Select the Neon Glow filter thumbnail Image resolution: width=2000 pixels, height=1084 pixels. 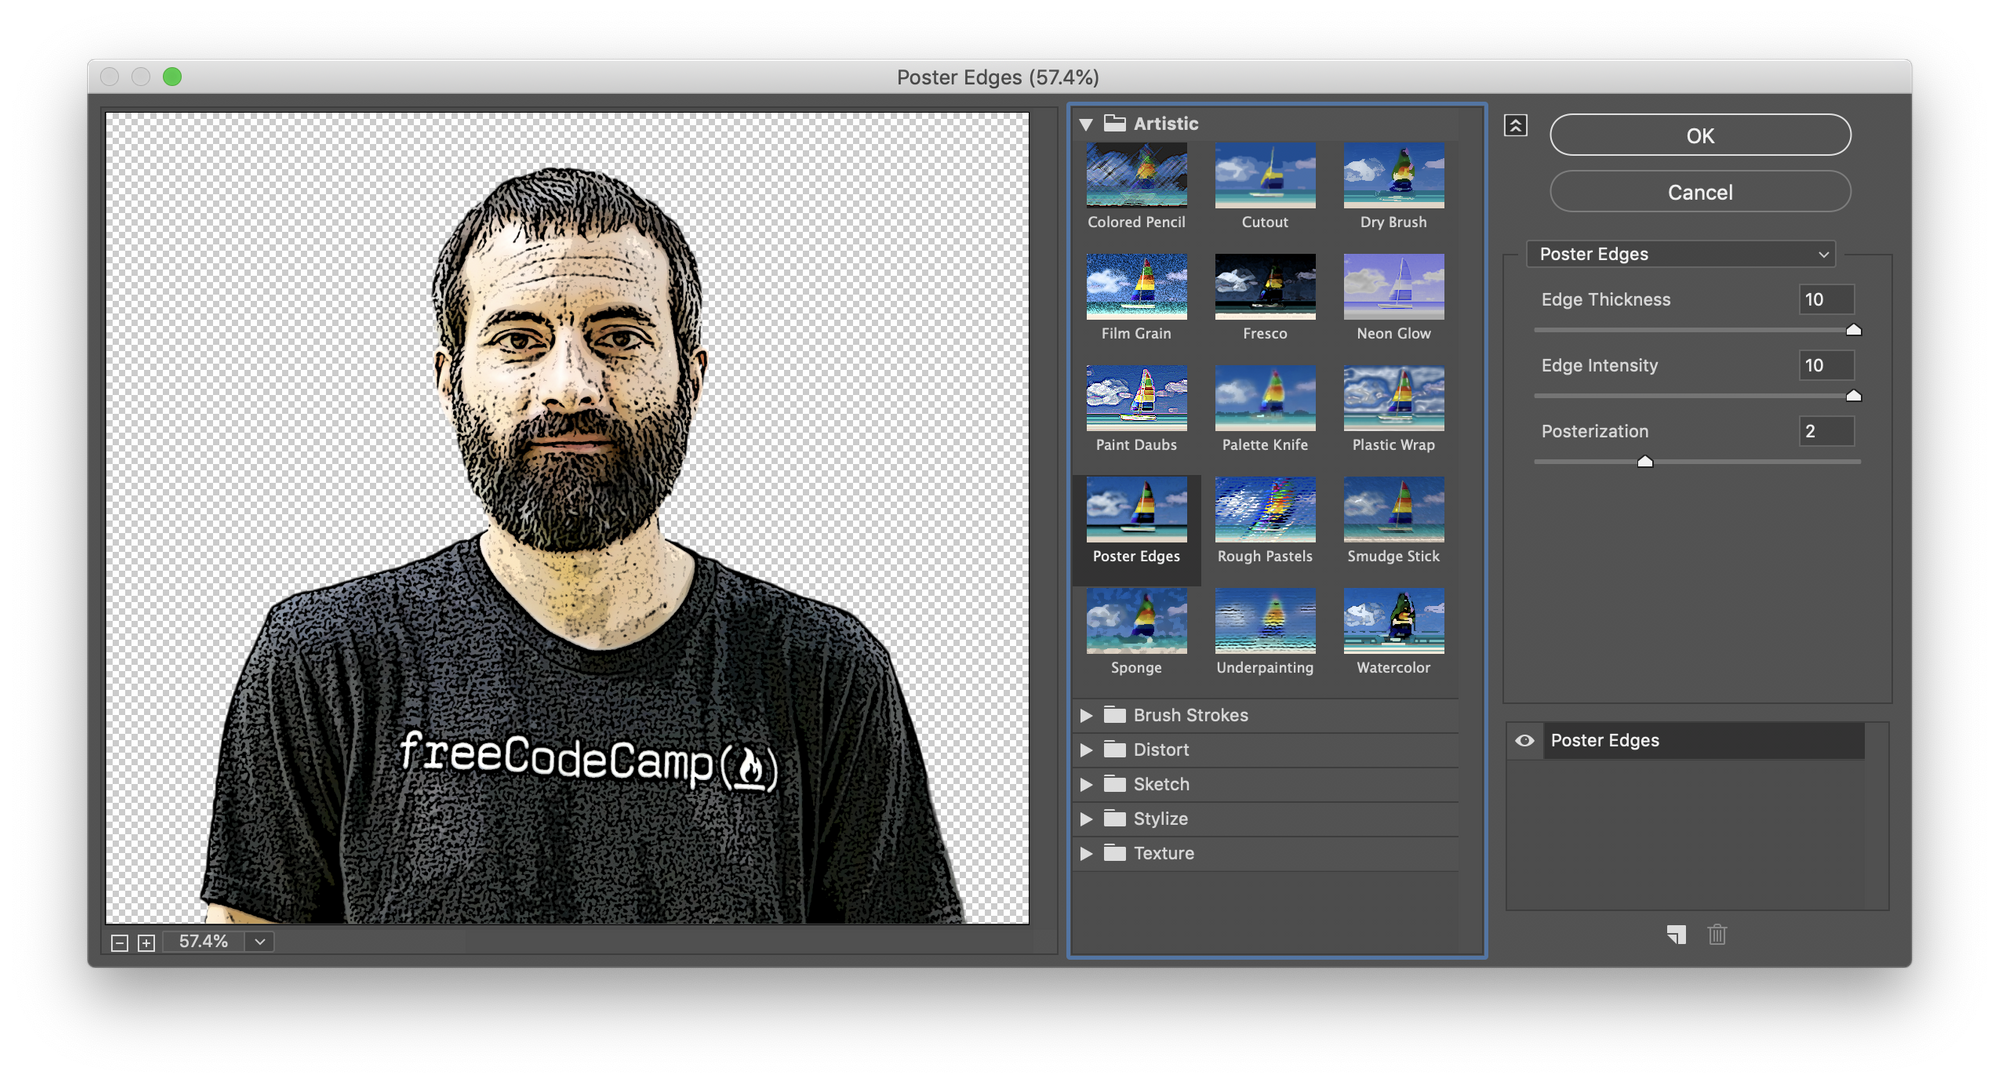point(1393,286)
